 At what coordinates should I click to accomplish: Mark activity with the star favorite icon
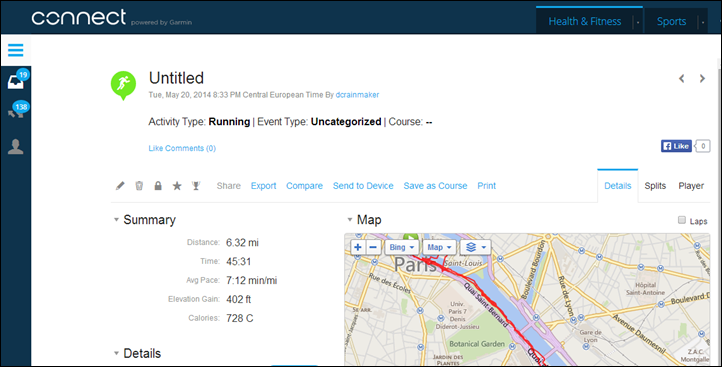pyautogui.click(x=177, y=186)
